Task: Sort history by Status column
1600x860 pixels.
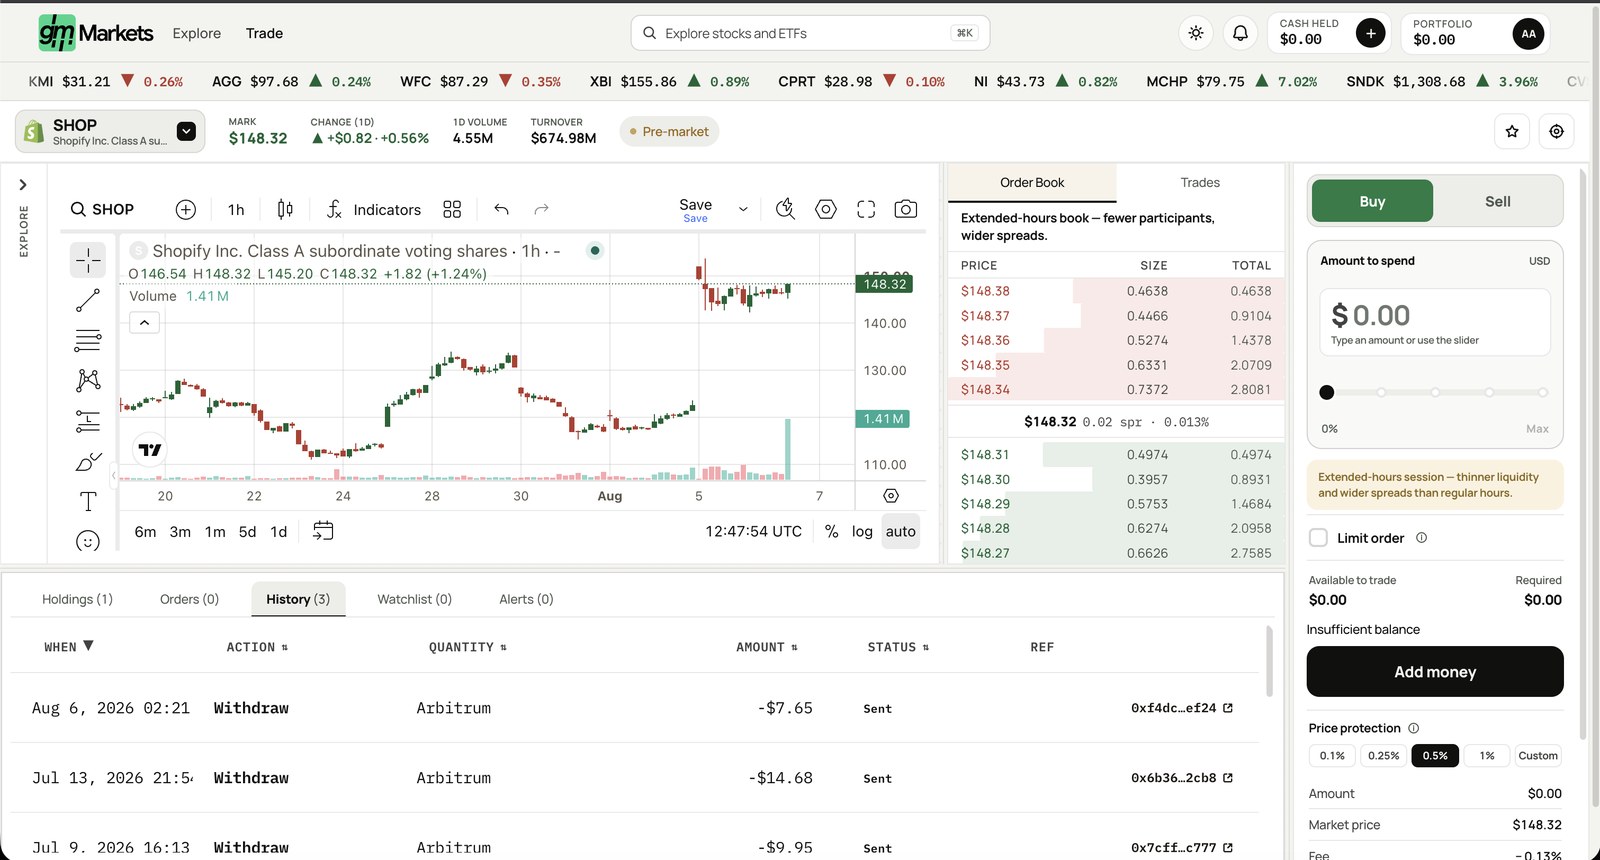Action: [898, 647]
